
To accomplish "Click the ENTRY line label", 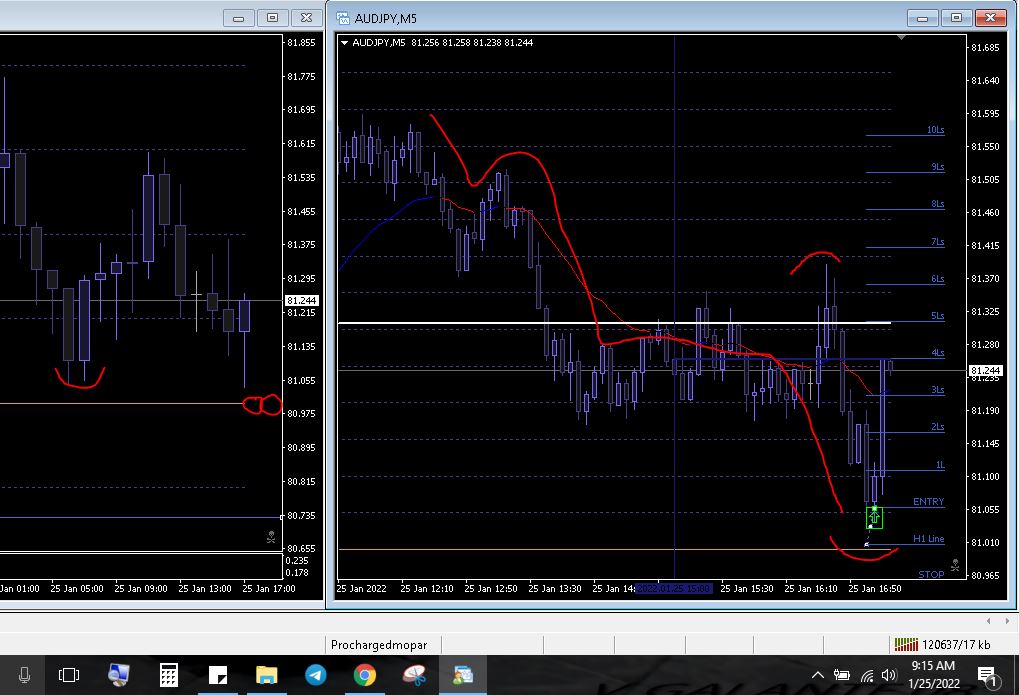I will [x=928, y=502].
